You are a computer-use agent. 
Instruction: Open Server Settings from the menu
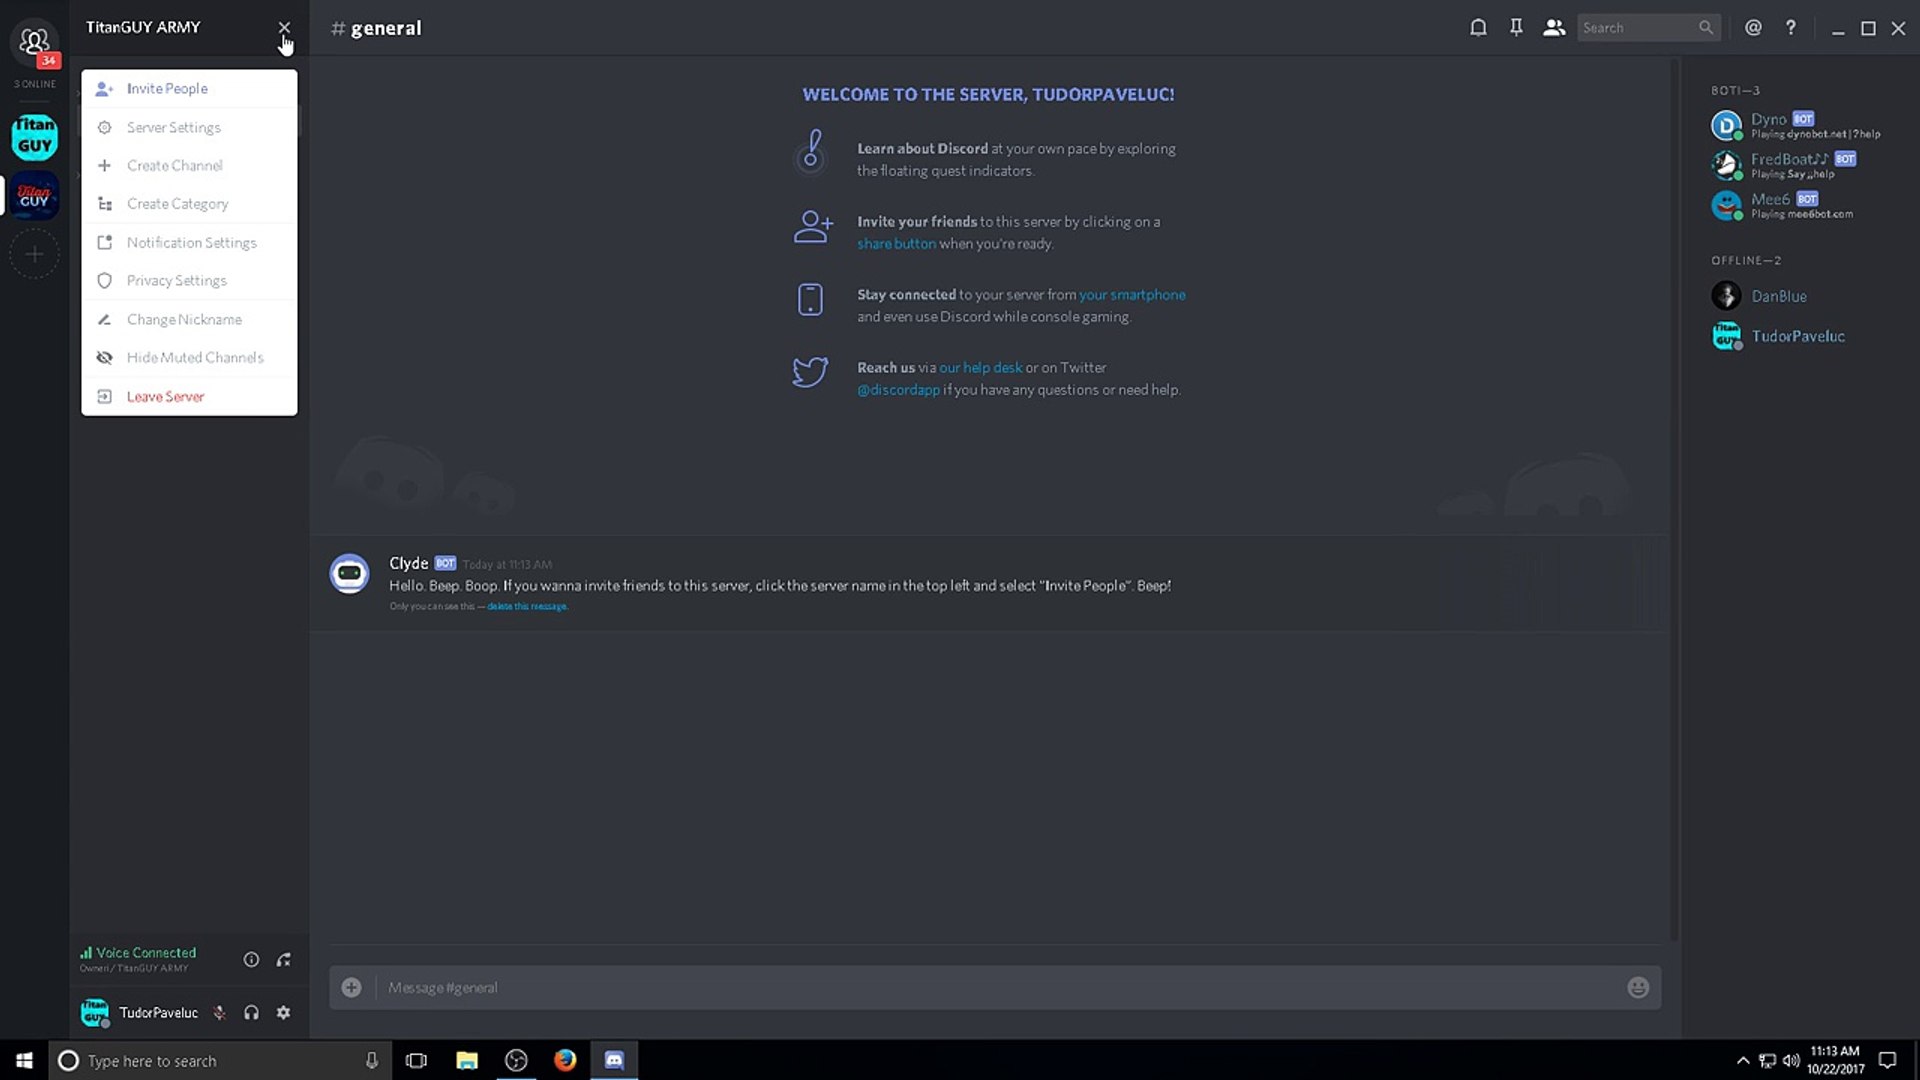click(x=172, y=127)
